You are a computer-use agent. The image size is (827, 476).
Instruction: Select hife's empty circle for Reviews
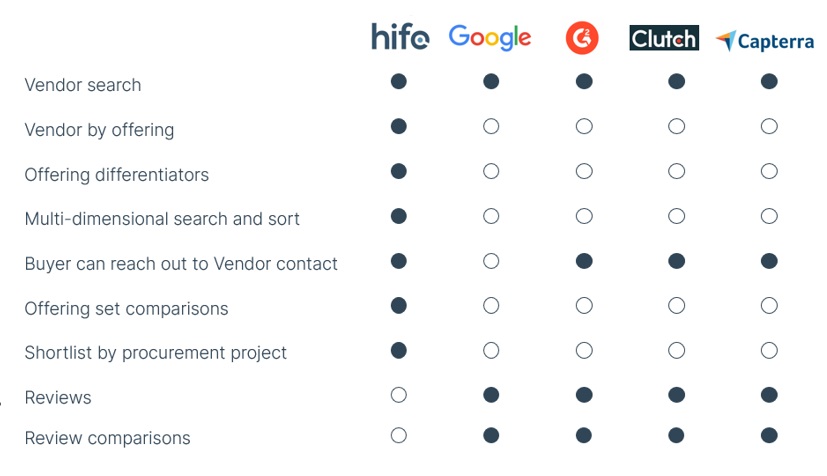coord(399,395)
